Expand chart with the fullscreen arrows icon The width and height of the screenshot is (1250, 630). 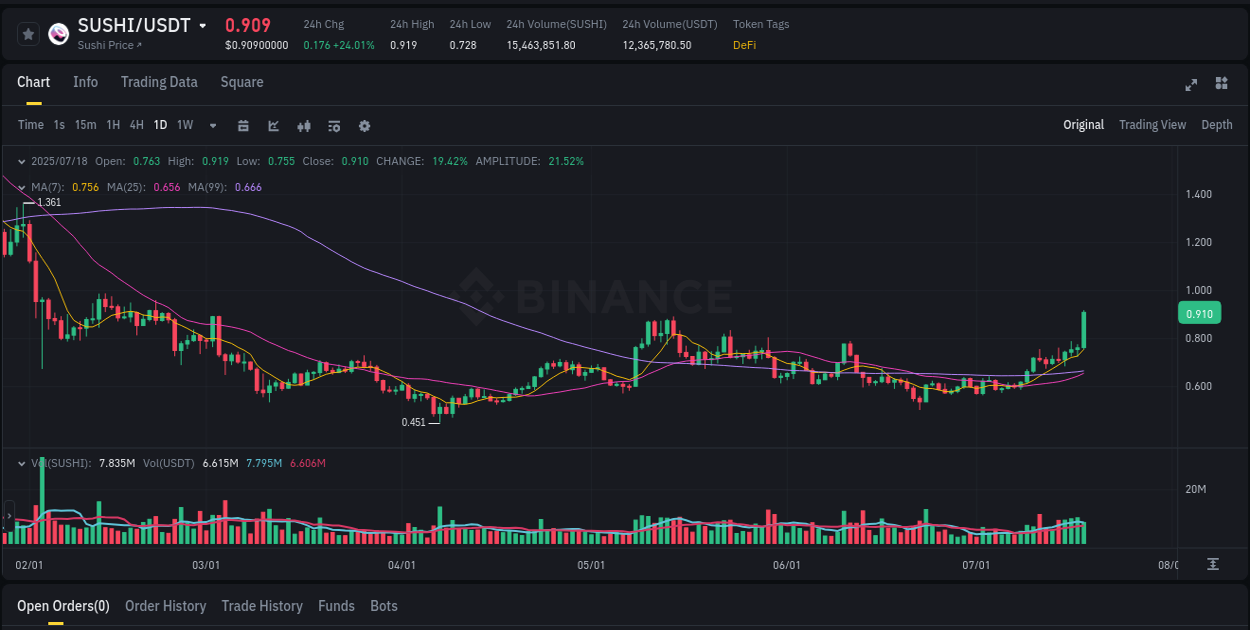1191,84
